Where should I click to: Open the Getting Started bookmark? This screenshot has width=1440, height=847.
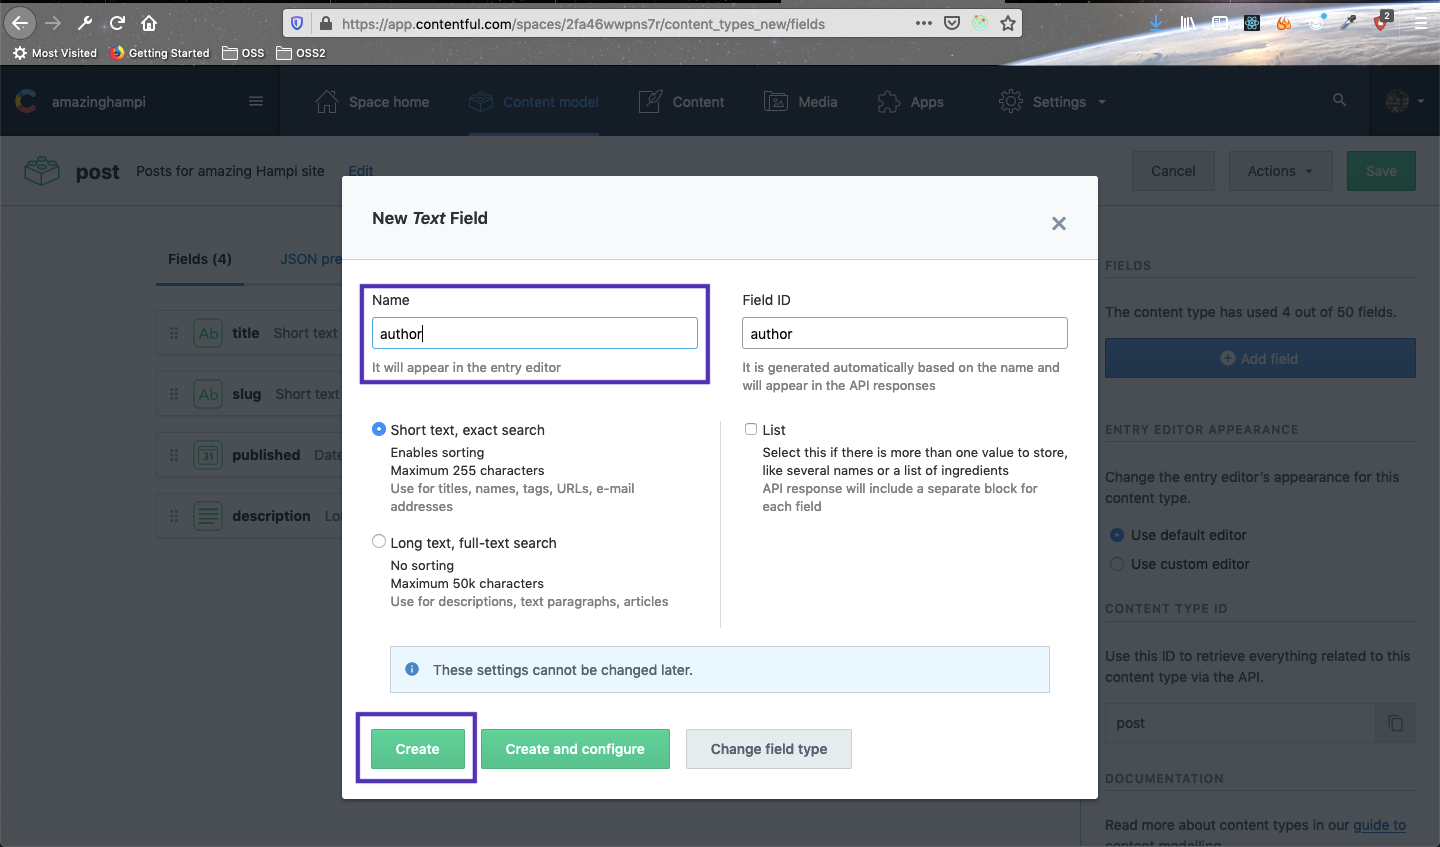coord(160,53)
